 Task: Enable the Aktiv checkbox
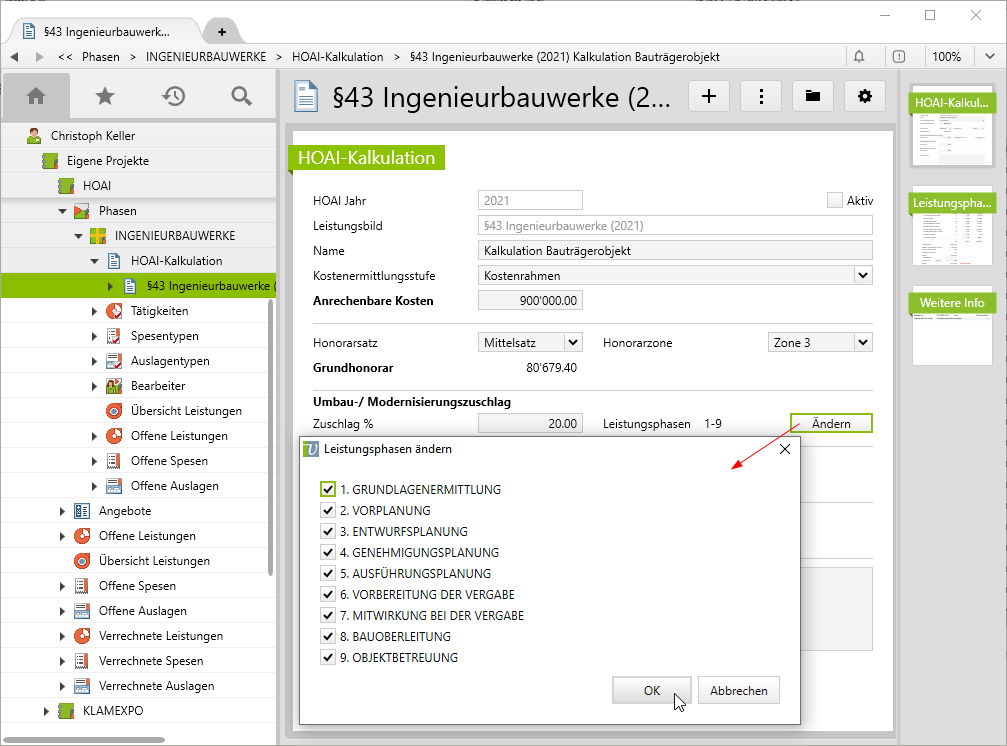(x=835, y=201)
